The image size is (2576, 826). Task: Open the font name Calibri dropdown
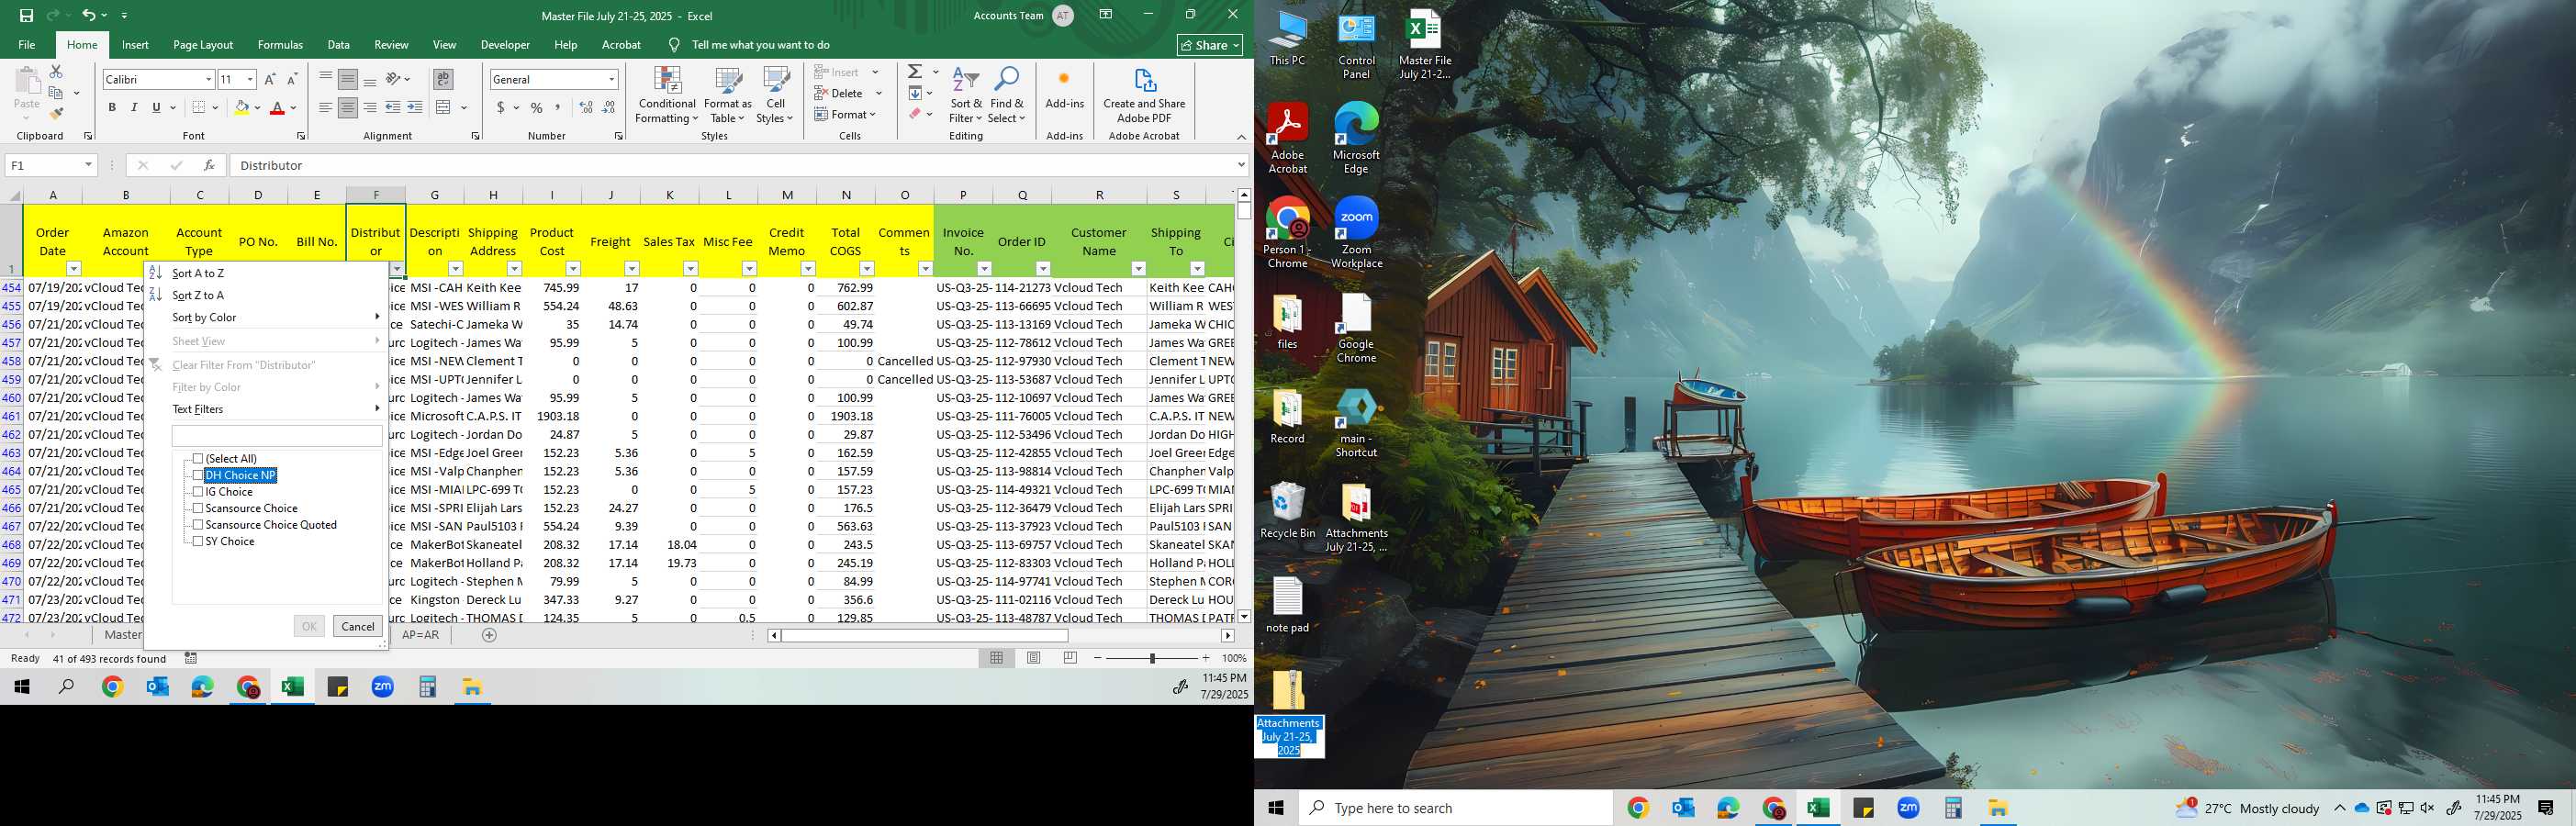(208, 79)
